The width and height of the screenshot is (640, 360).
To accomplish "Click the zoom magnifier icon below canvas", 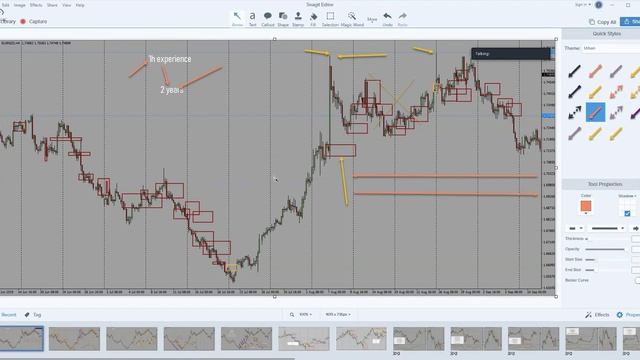I will click(x=292, y=315).
